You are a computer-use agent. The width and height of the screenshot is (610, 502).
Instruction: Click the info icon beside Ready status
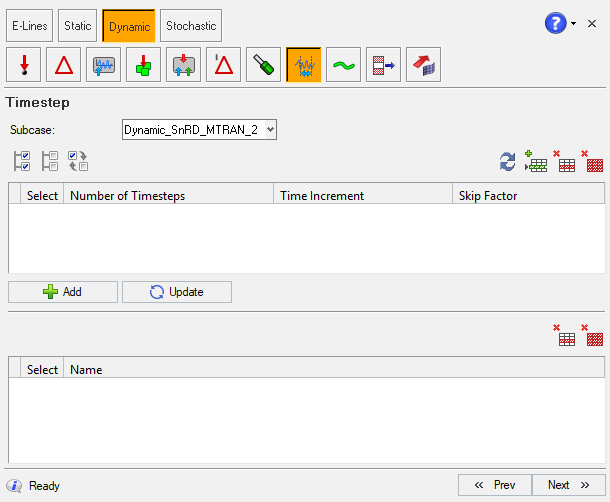click(14, 486)
